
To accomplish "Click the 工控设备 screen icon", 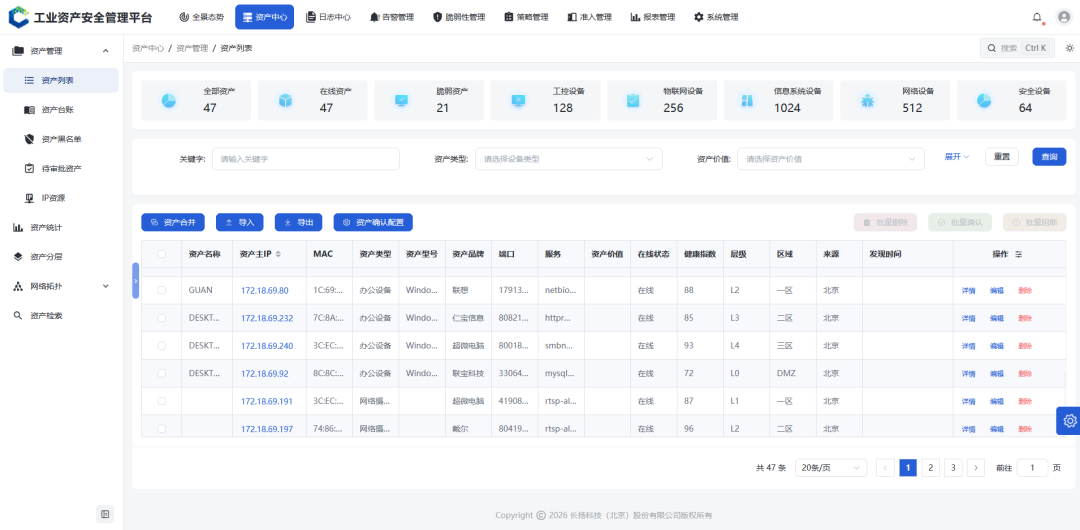I will (x=518, y=101).
